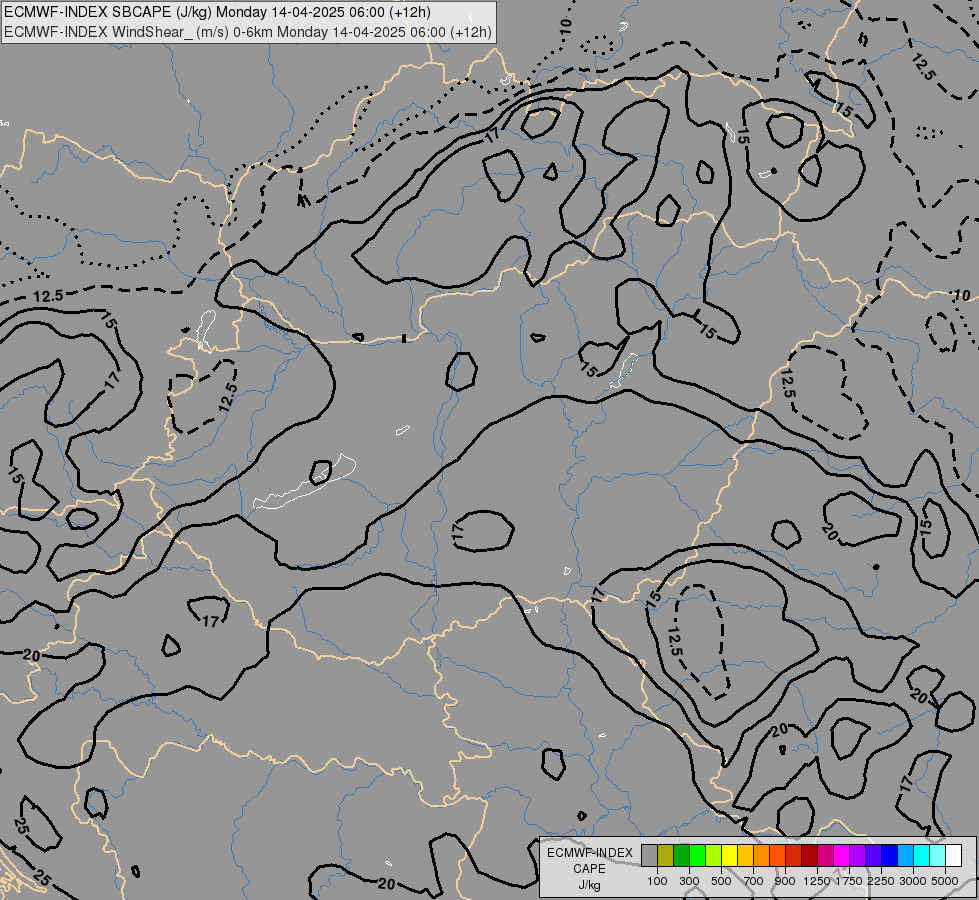Screen dimensions: 979x900
Task: Pick the yellow-green swatch in the legend
Action: coord(714,856)
